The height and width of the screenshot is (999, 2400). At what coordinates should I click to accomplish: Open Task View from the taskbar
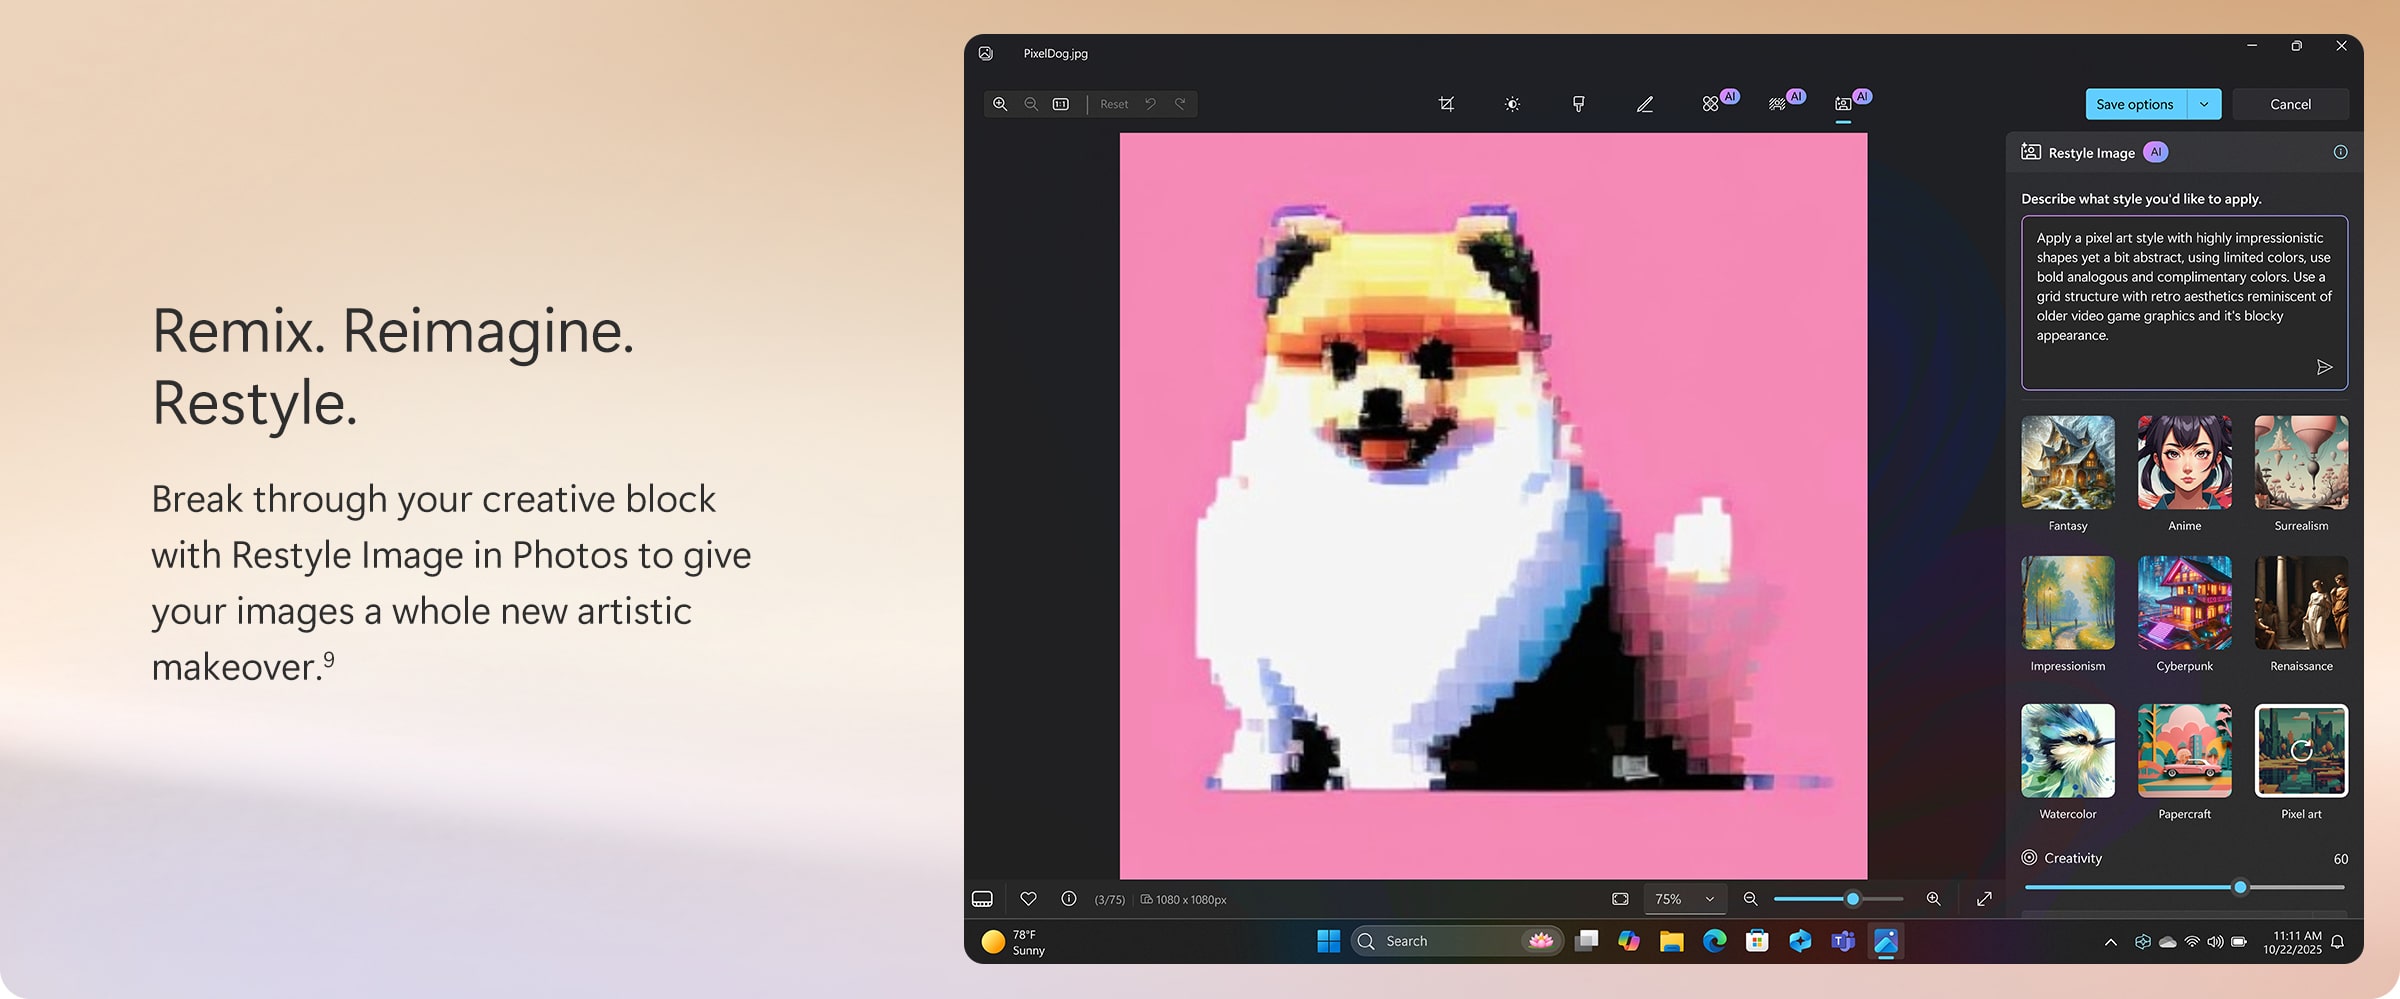click(x=1586, y=941)
